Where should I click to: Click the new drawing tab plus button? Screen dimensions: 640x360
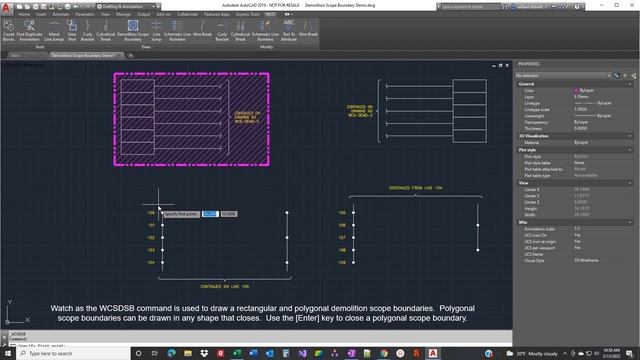[x=131, y=56]
